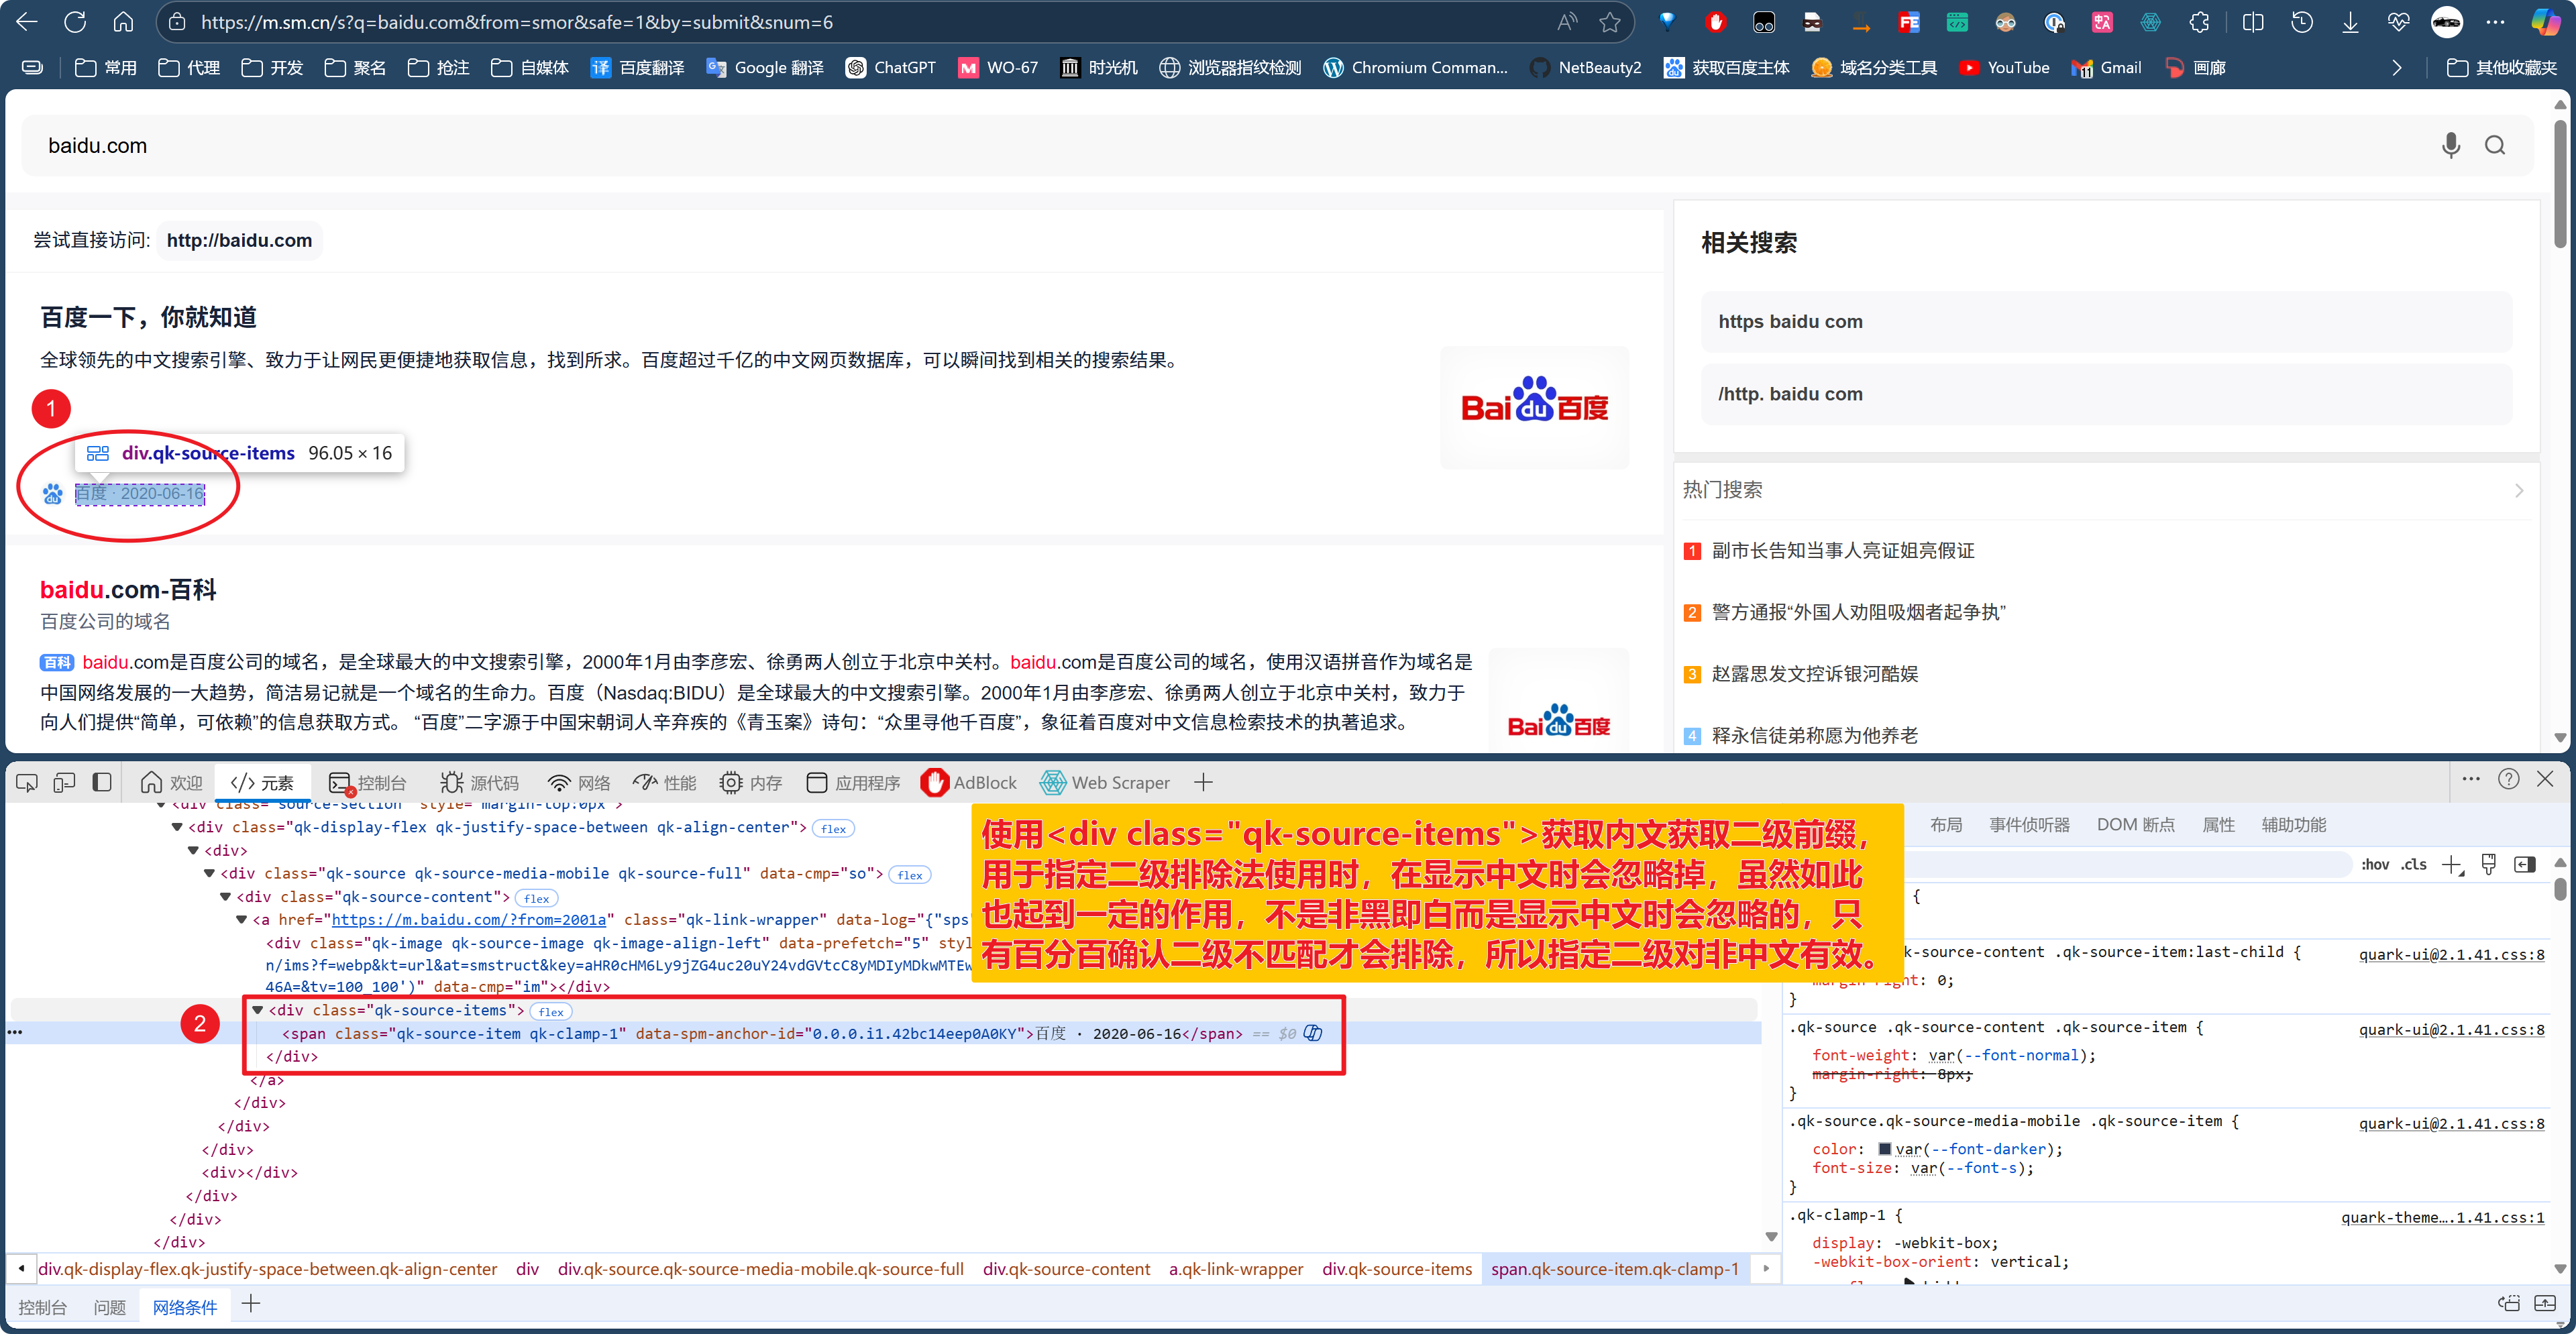Open the m.baidu.com href link in DOM

468,920
